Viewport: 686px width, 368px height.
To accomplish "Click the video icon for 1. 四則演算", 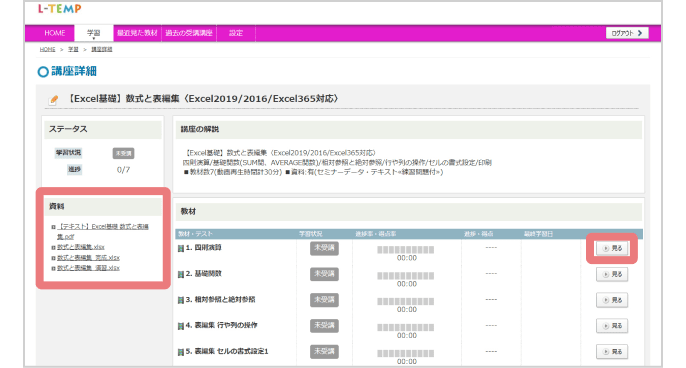I will coord(180,249).
